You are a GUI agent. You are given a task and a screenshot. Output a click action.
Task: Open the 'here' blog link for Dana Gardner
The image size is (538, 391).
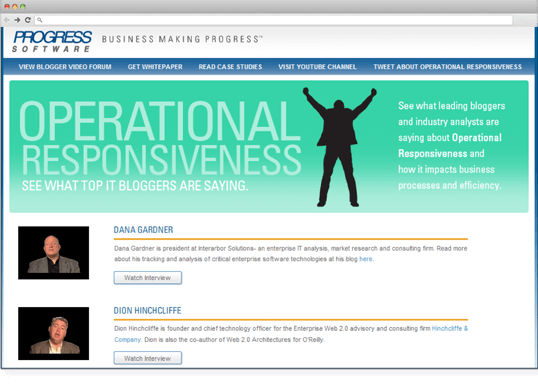pyautogui.click(x=366, y=259)
